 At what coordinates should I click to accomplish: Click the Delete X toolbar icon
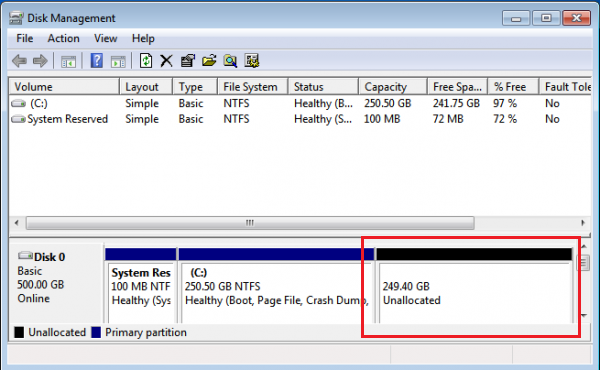tap(166, 61)
